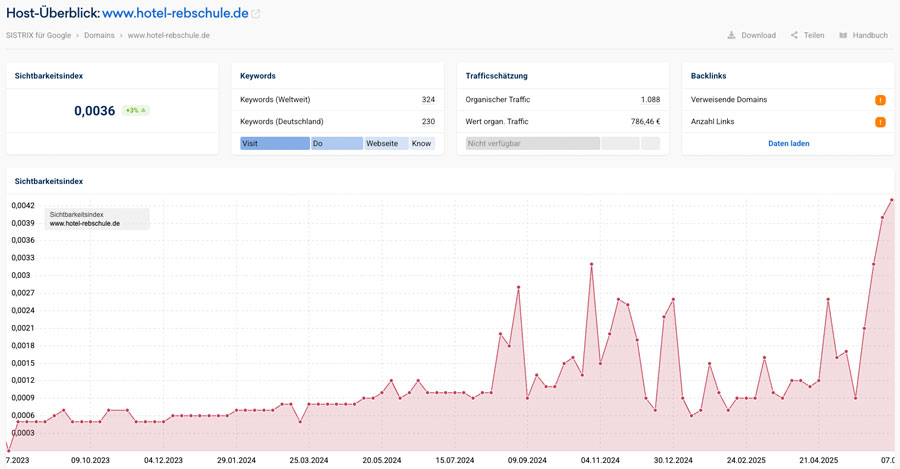
Task: Select the Webseite intent bar segment
Action: point(385,143)
